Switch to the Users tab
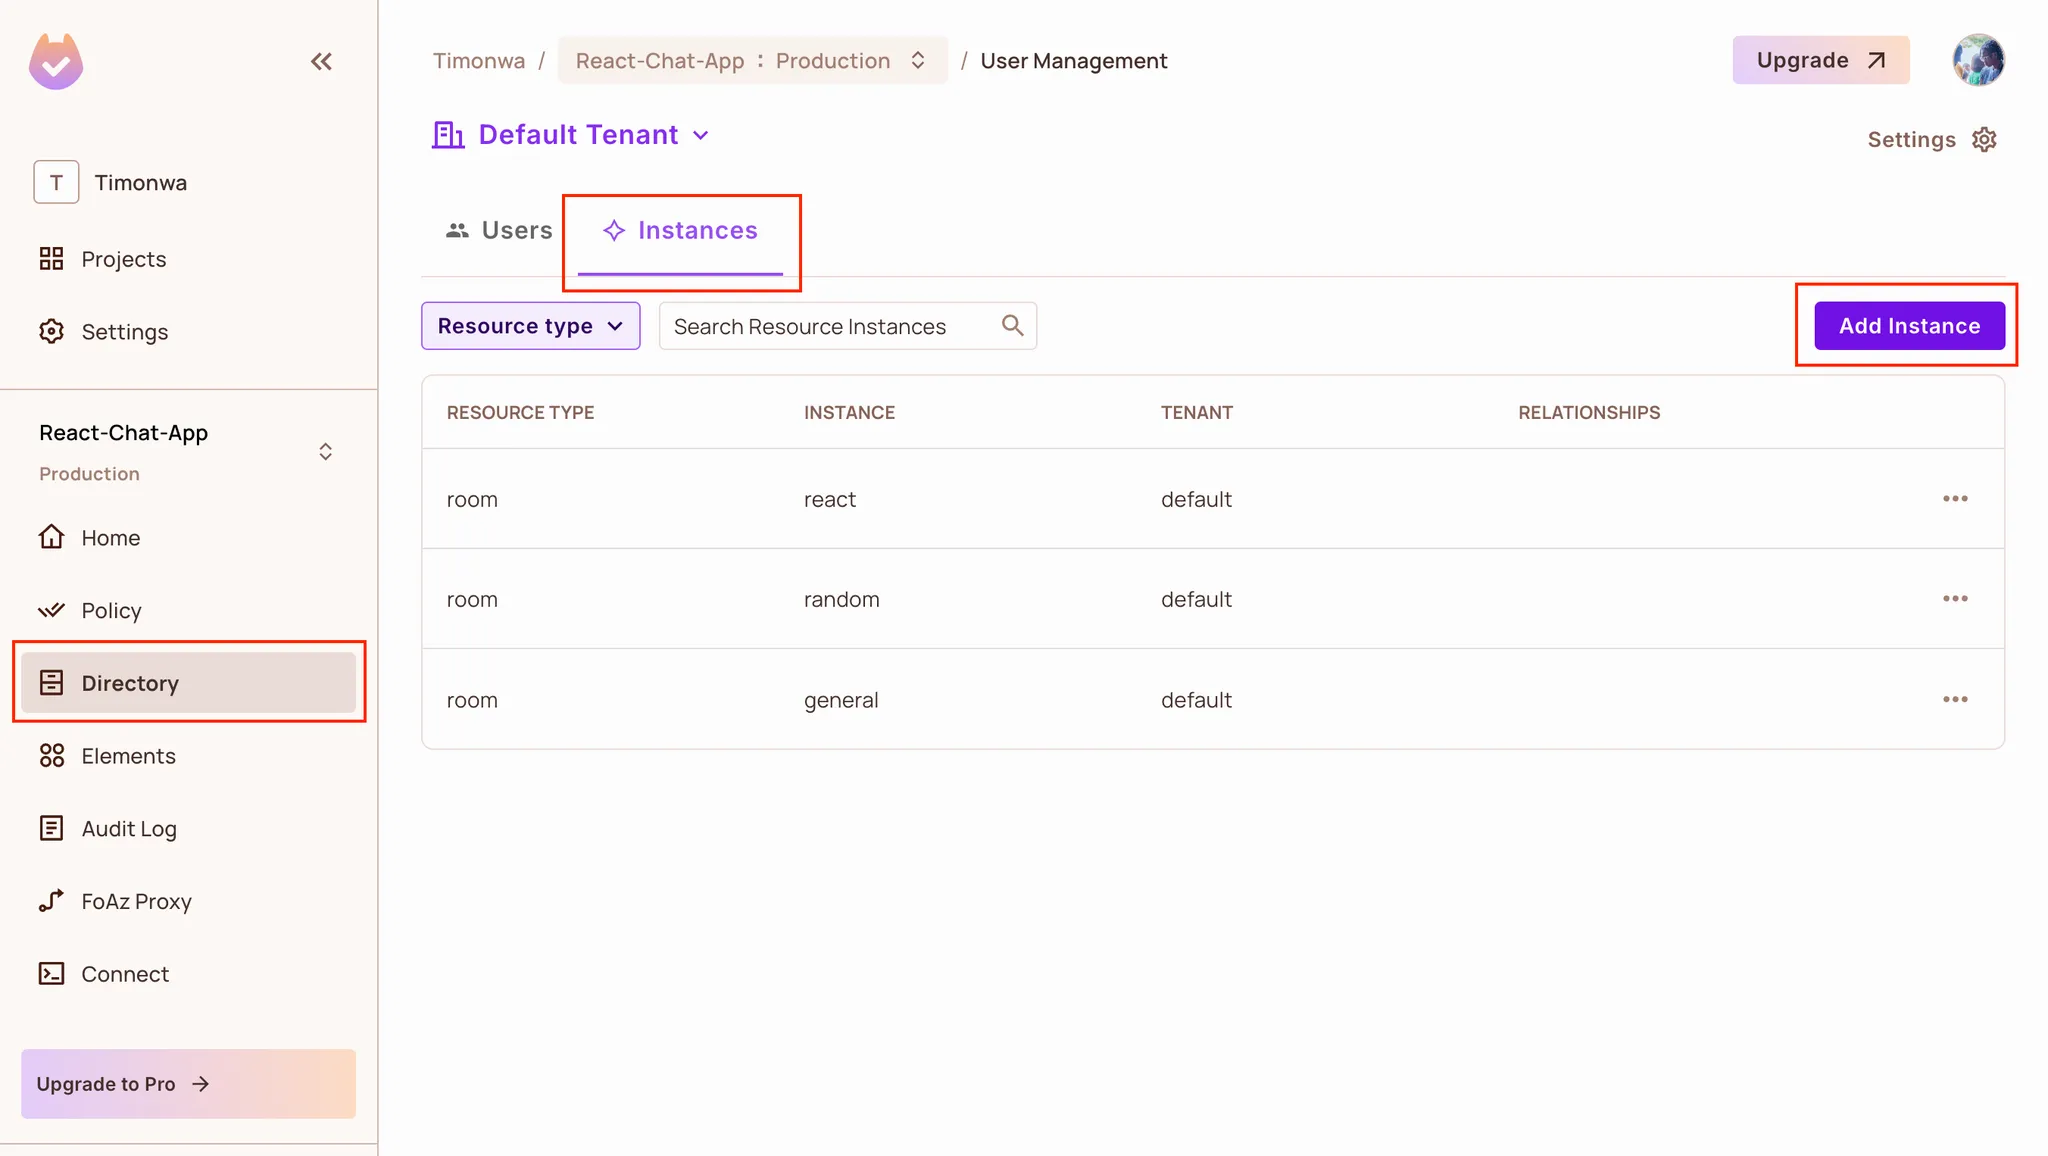 tap(499, 231)
